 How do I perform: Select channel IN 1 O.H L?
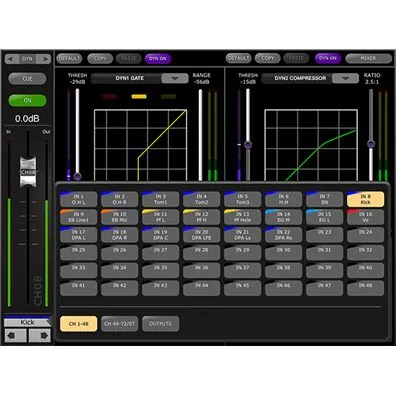79,199
